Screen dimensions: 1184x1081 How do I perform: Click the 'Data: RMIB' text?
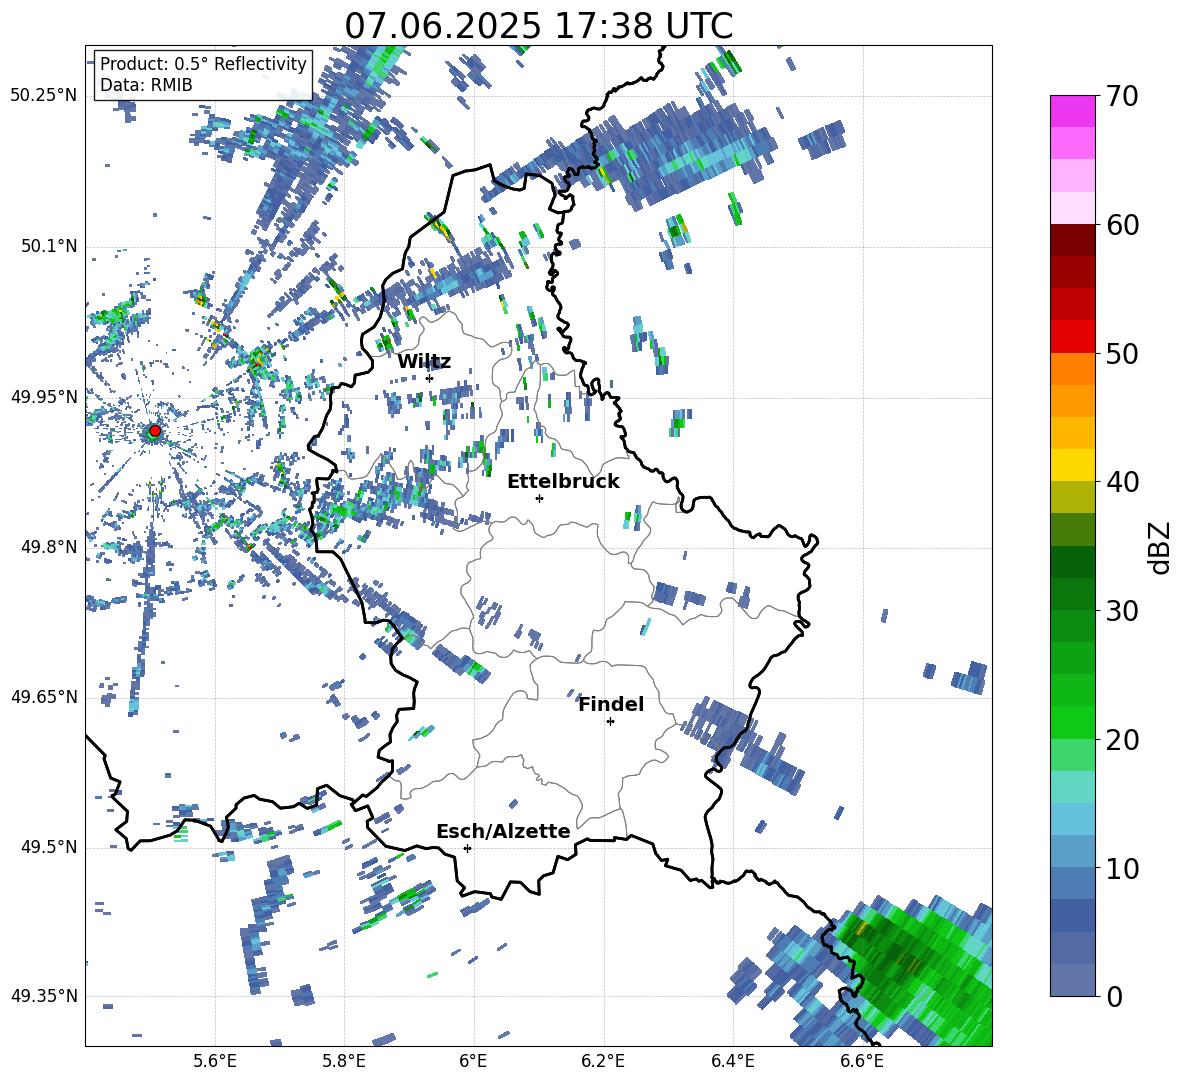click(x=146, y=85)
